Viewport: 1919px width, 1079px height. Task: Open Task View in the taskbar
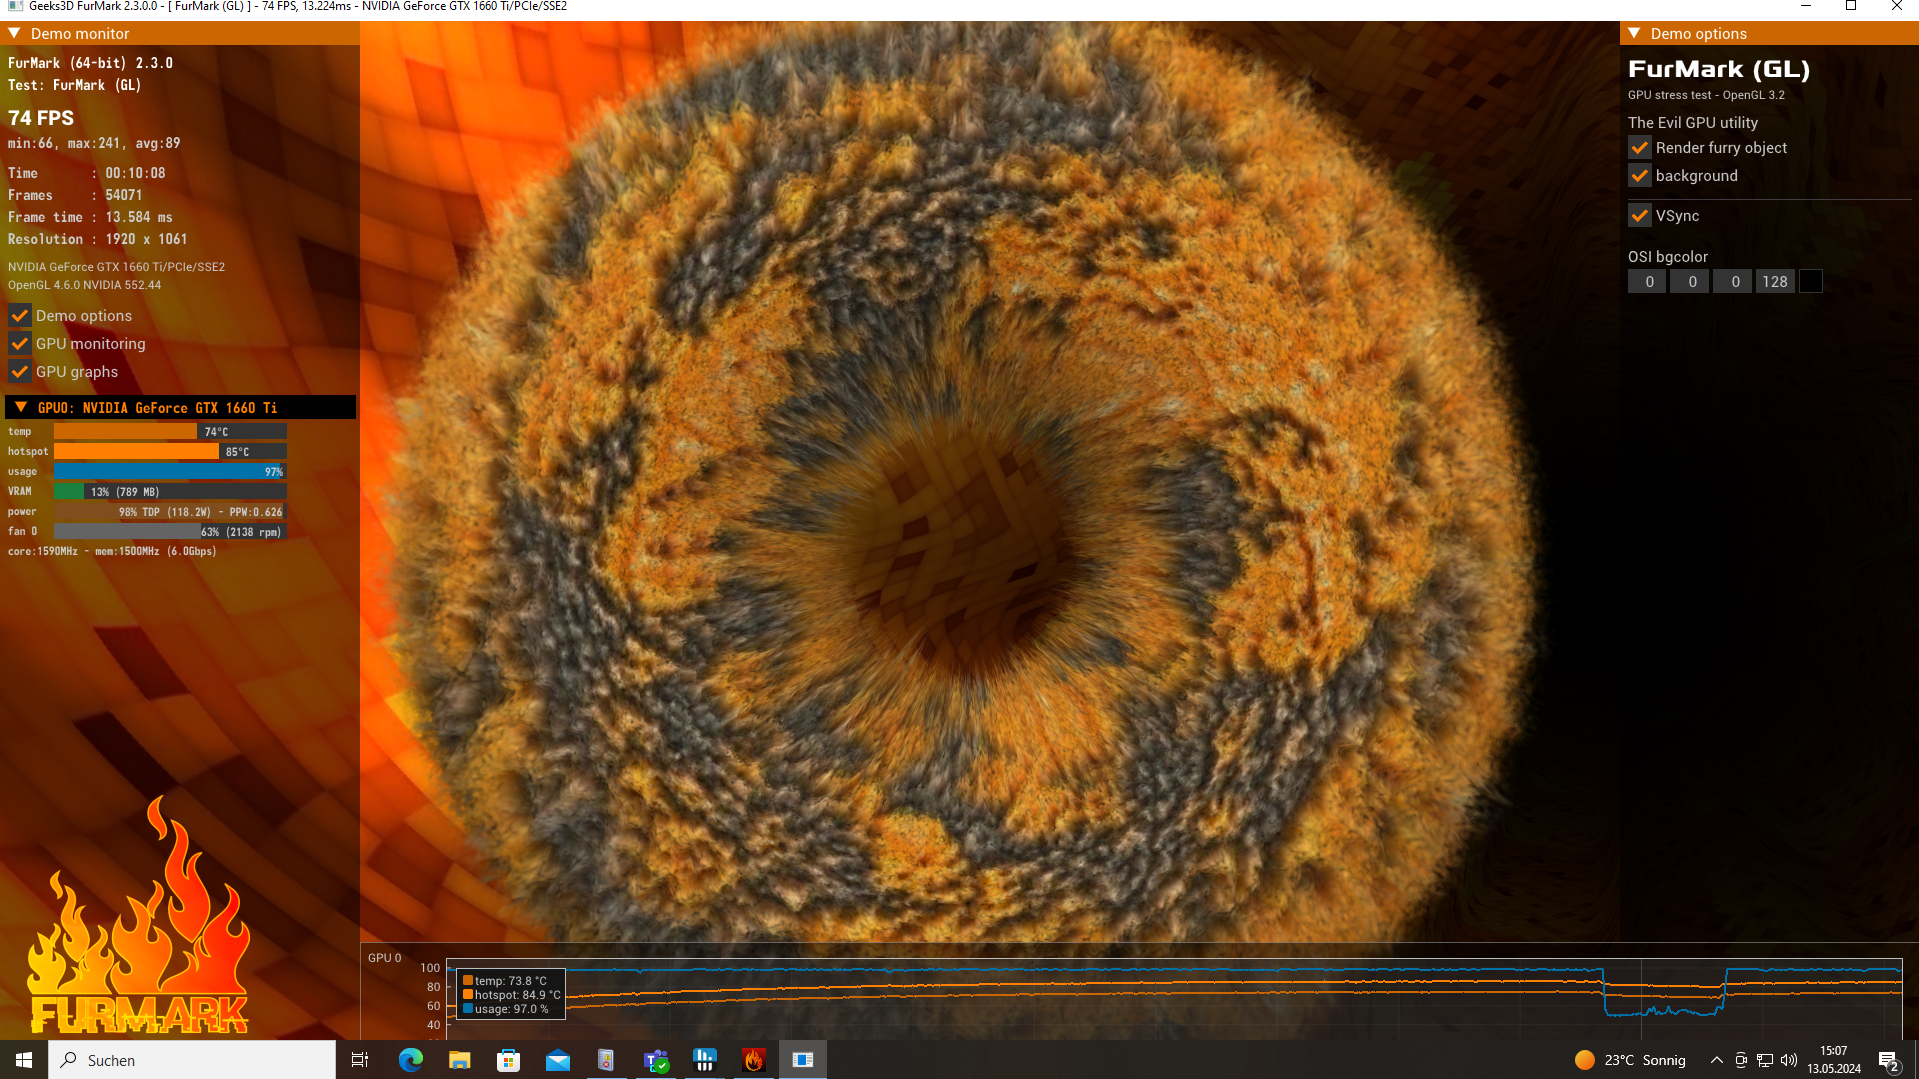click(x=360, y=1060)
